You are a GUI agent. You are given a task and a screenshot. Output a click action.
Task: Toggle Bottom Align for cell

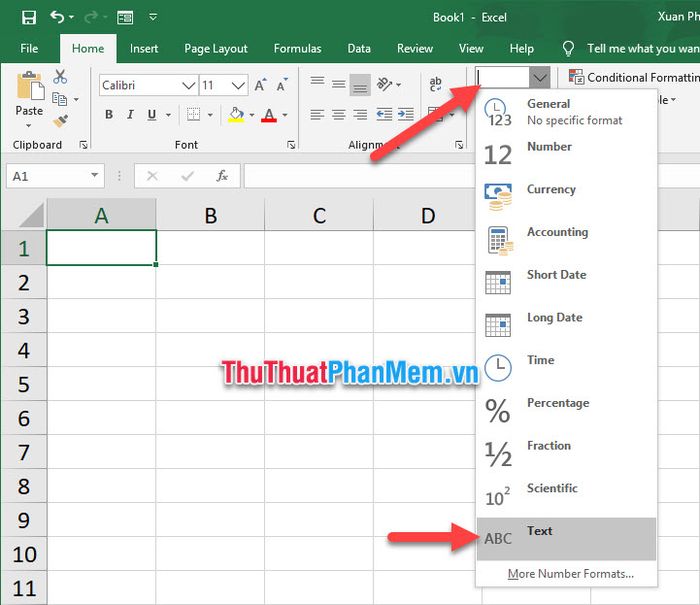(360, 85)
